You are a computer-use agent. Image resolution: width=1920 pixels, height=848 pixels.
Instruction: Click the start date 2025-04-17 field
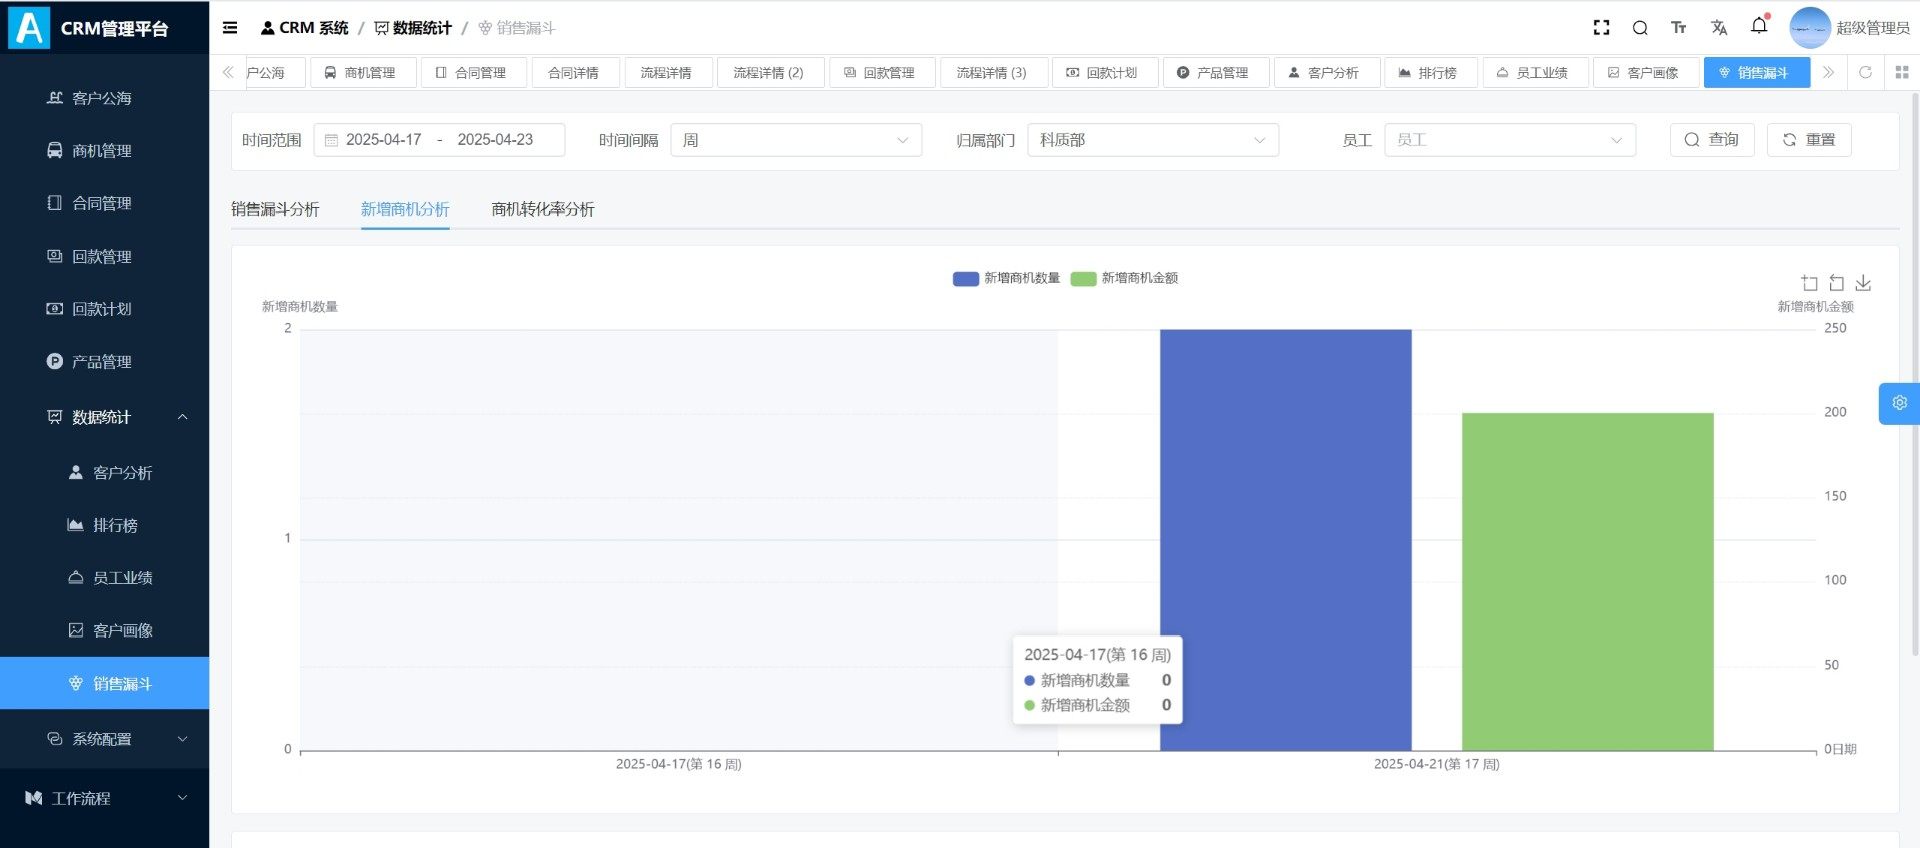pos(384,140)
